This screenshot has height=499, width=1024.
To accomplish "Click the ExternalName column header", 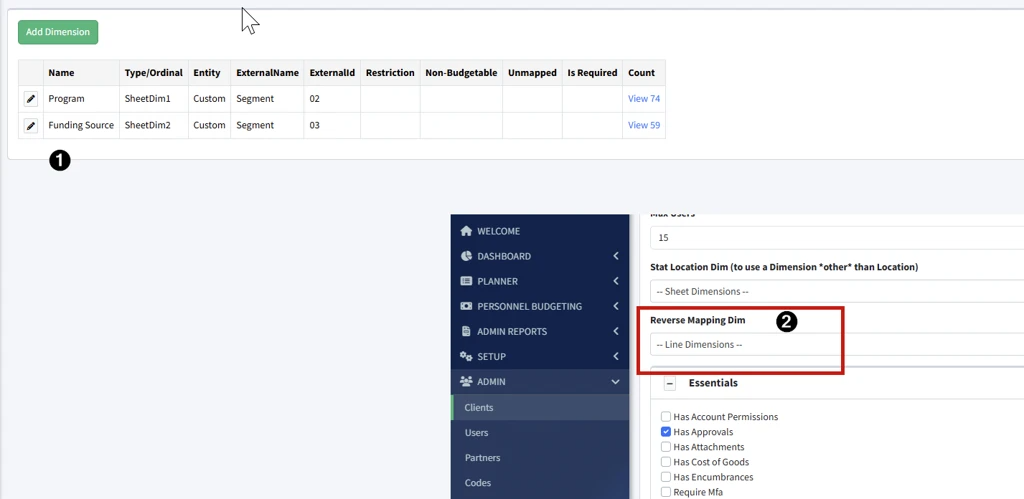I will [x=267, y=72].
